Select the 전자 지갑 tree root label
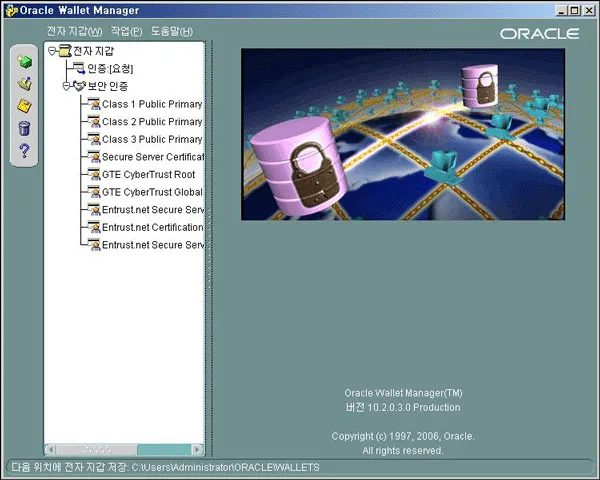Screen dimensions: 600x480 tap(93, 51)
